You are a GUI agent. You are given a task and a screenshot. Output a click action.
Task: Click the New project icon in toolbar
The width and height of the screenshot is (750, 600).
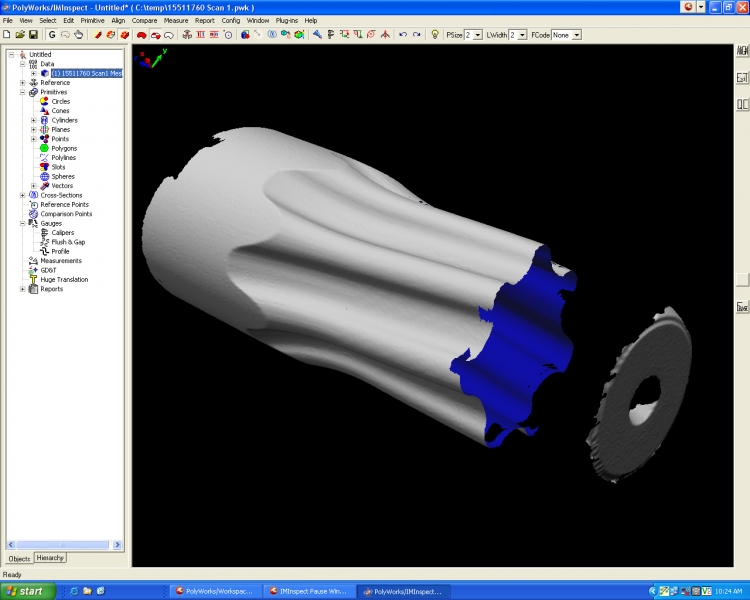(x=7, y=35)
